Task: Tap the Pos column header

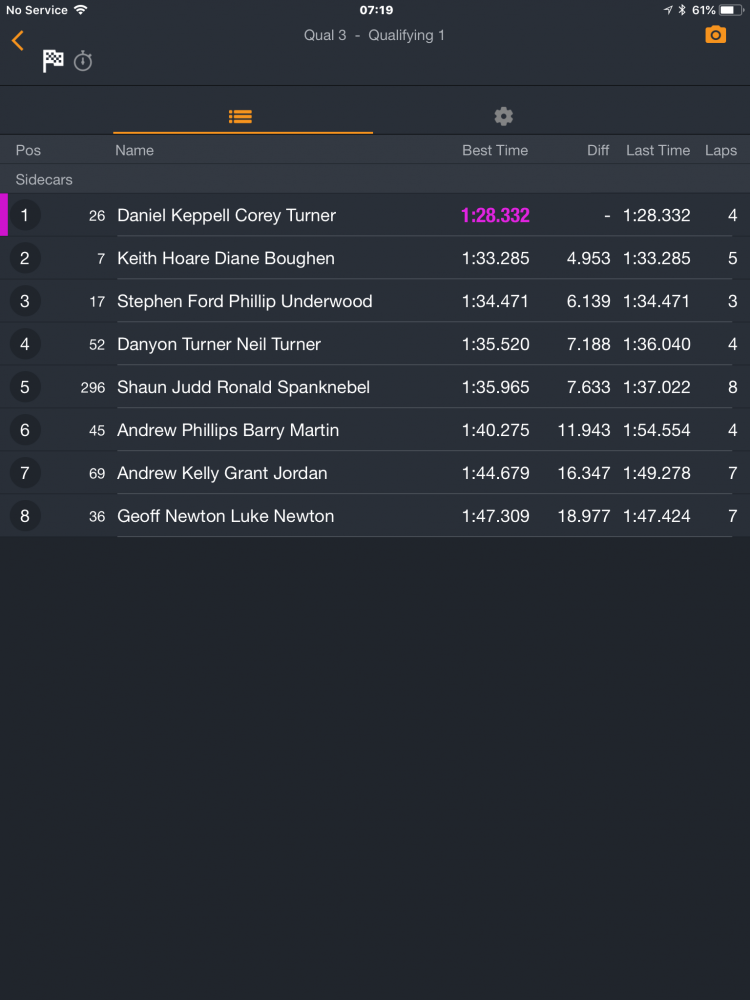Action: 28,150
